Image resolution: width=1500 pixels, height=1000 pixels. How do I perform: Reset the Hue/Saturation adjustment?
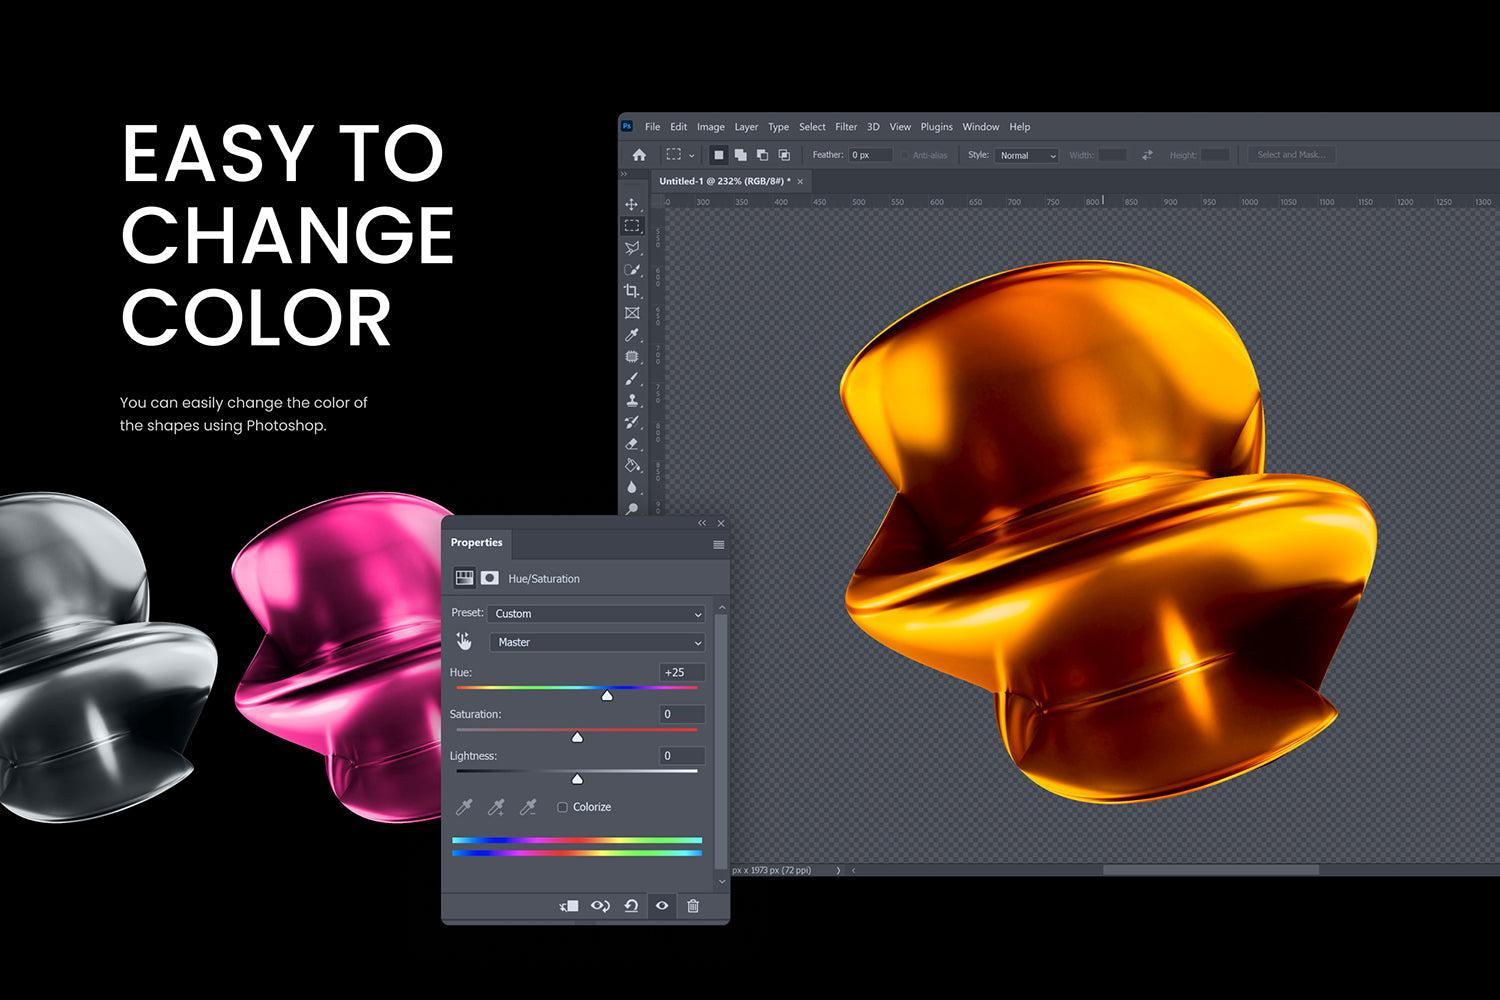point(630,905)
